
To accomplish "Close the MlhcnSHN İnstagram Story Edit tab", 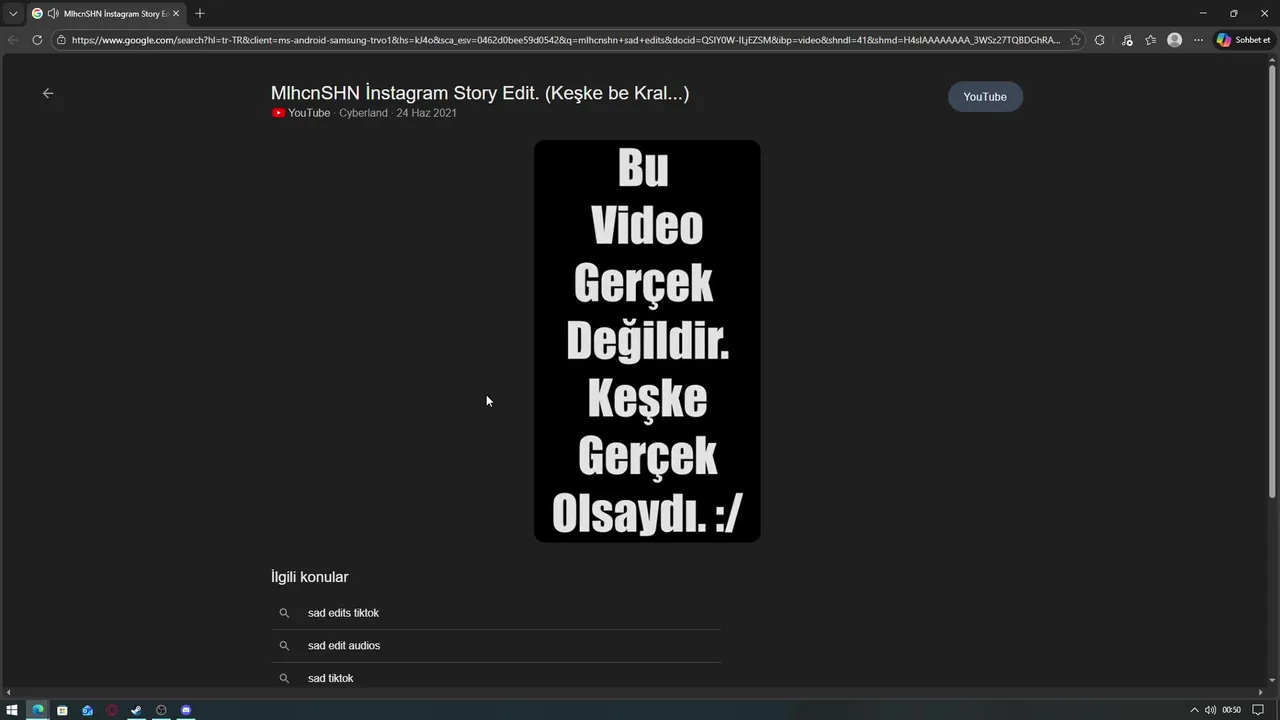I will (176, 13).
